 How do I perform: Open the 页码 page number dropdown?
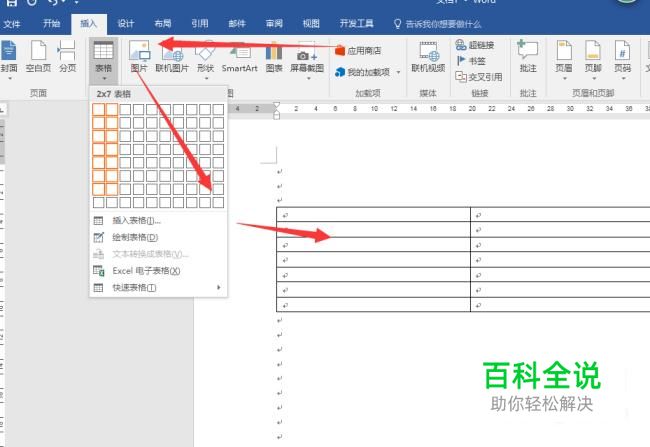[x=623, y=61]
